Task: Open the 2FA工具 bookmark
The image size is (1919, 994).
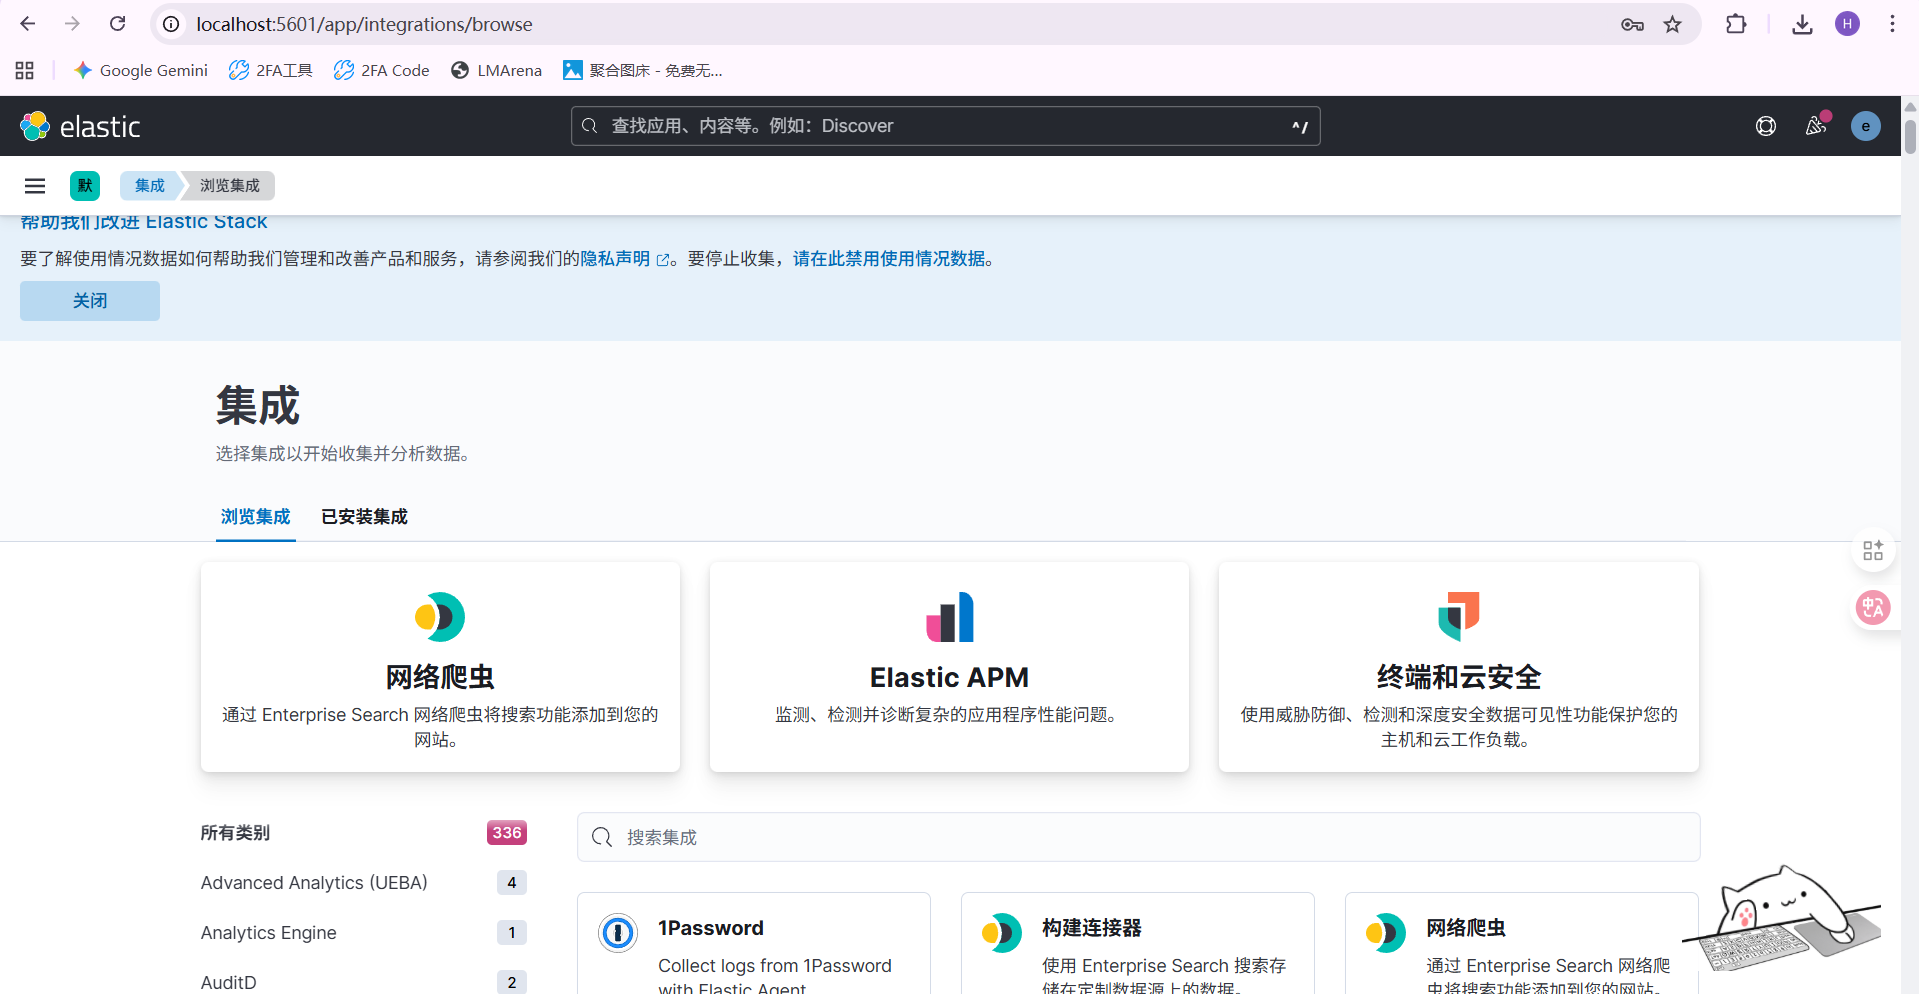Action: (271, 70)
